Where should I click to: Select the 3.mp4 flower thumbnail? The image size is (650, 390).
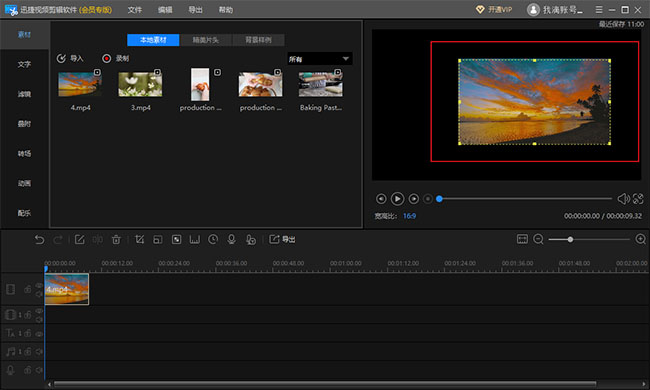[140, 84]
